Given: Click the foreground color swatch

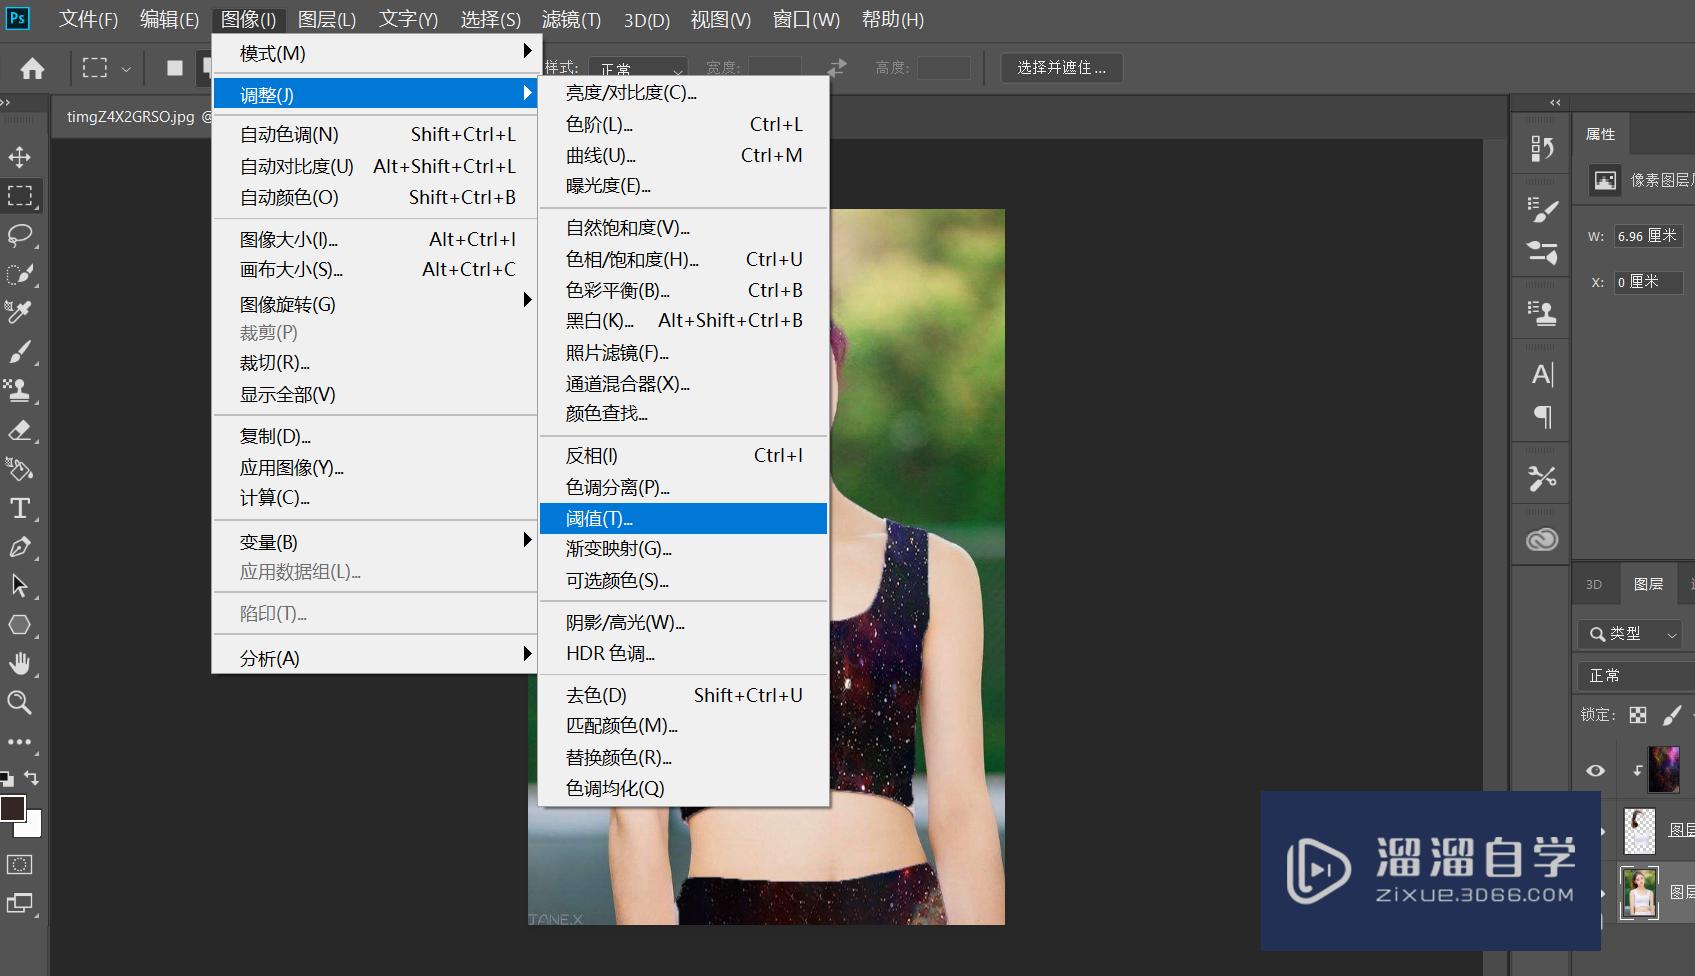Looking at the screenshot, I should 12,808.
